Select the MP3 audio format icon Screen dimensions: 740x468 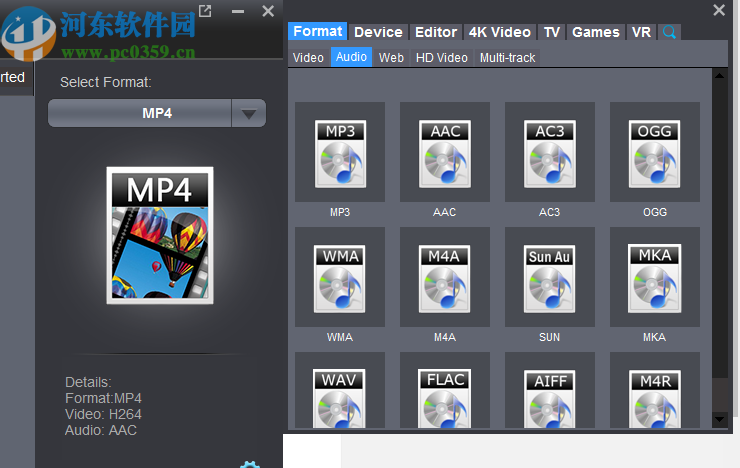(340, 152)
